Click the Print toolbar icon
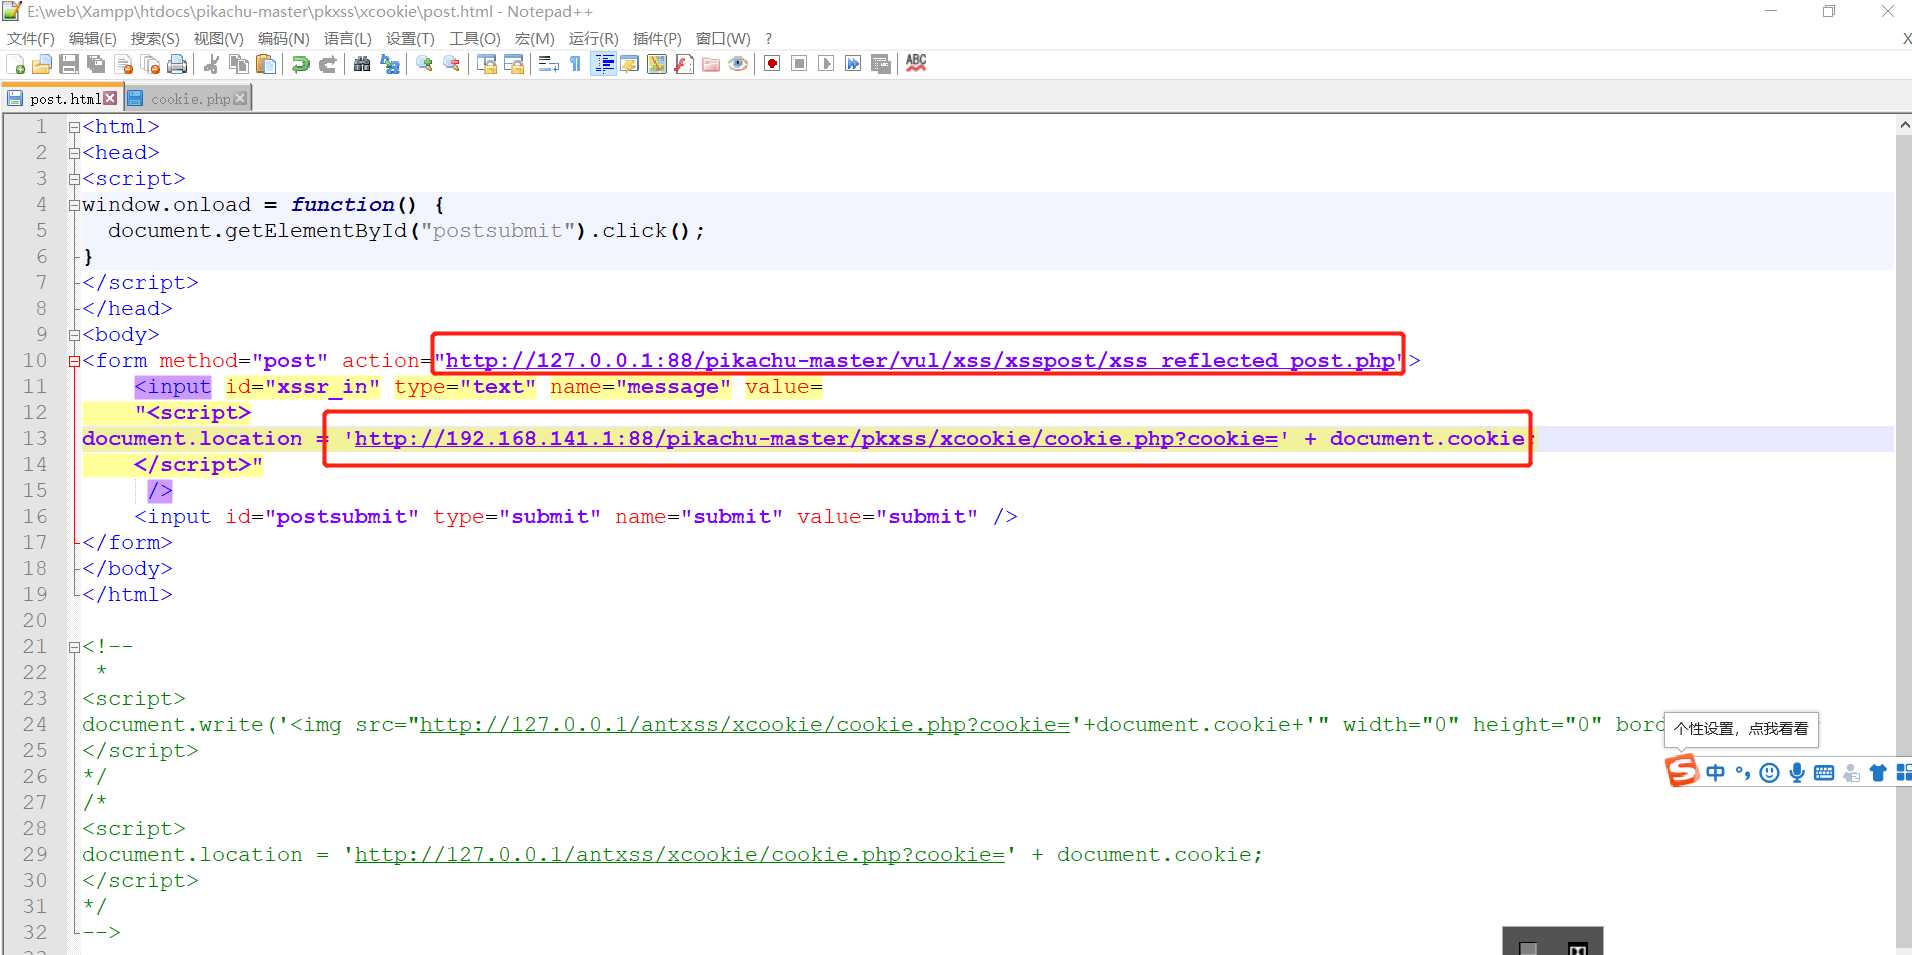This screenshot has height=955, width=1912. (x=178, y=64)
